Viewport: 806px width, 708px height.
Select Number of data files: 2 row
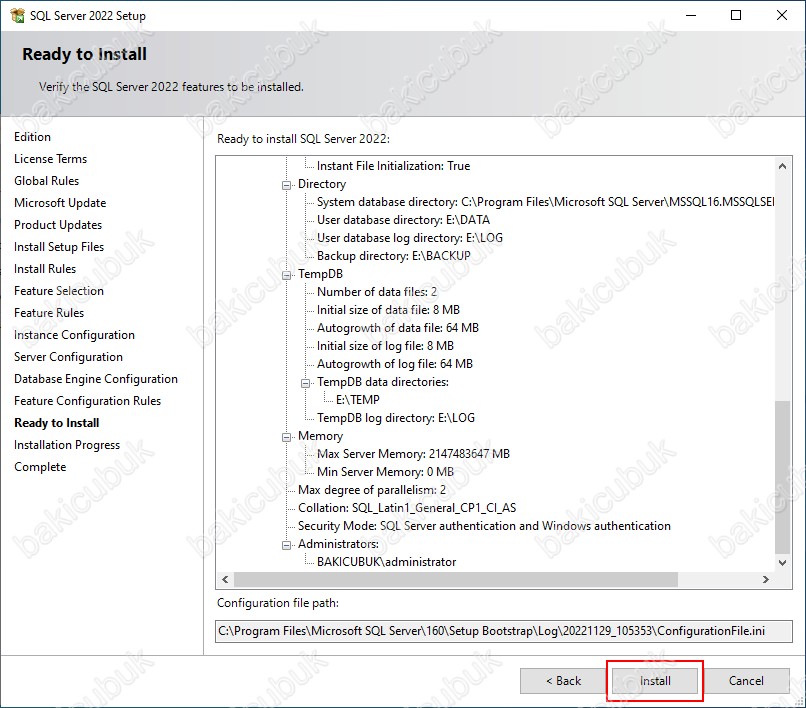pyautogui.click(x=377, y=292)
